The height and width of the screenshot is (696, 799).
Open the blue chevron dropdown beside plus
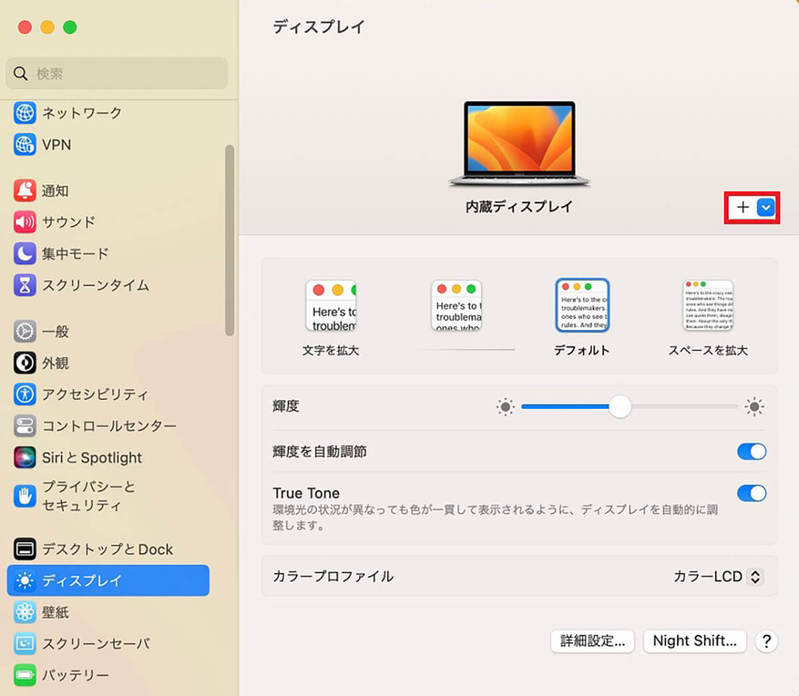[766, 207]
